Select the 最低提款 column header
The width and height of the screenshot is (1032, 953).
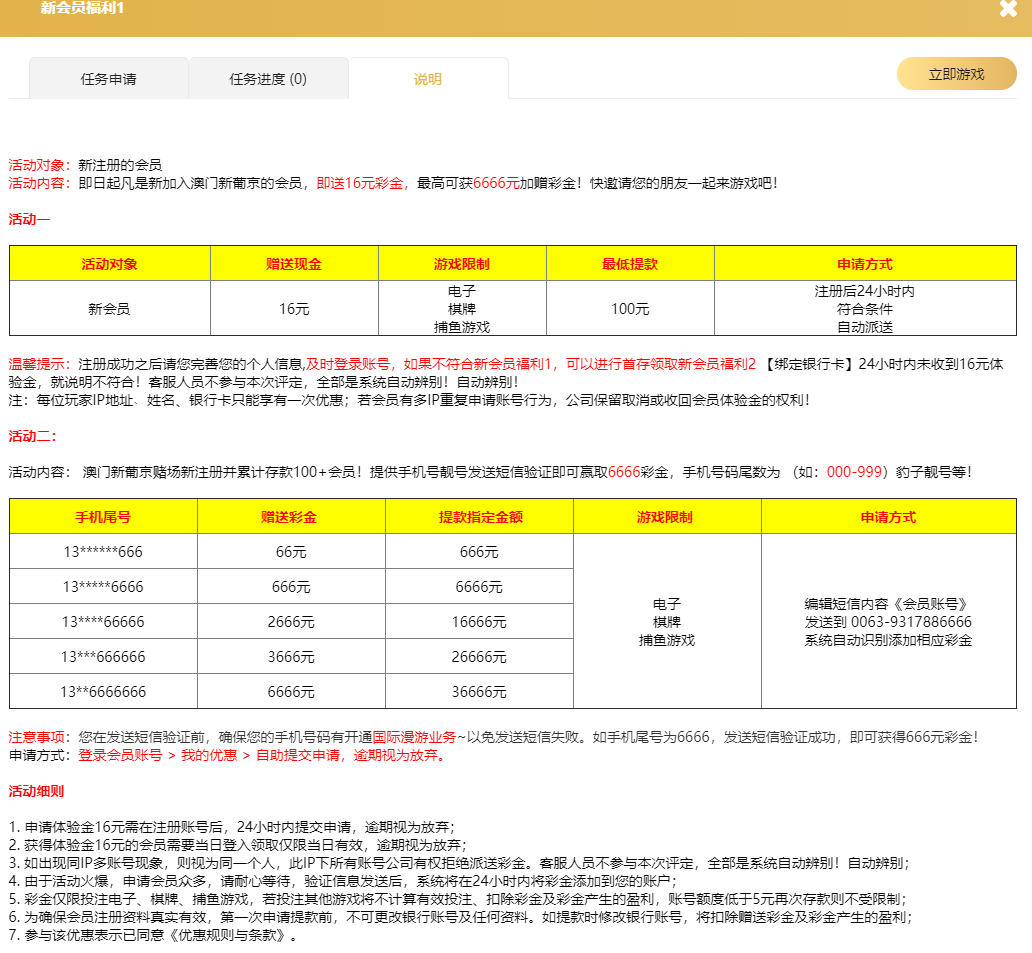coord(630,264)
